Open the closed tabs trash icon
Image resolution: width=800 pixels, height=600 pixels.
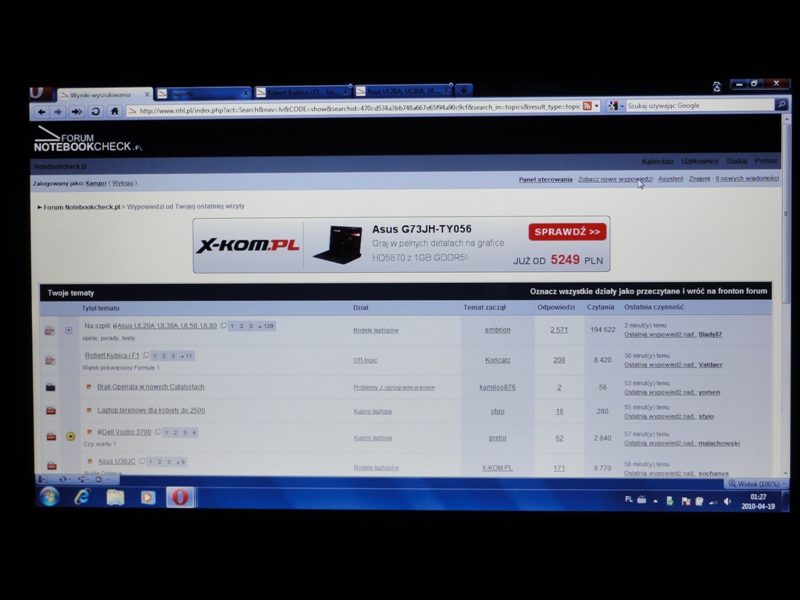pos(717,87)
